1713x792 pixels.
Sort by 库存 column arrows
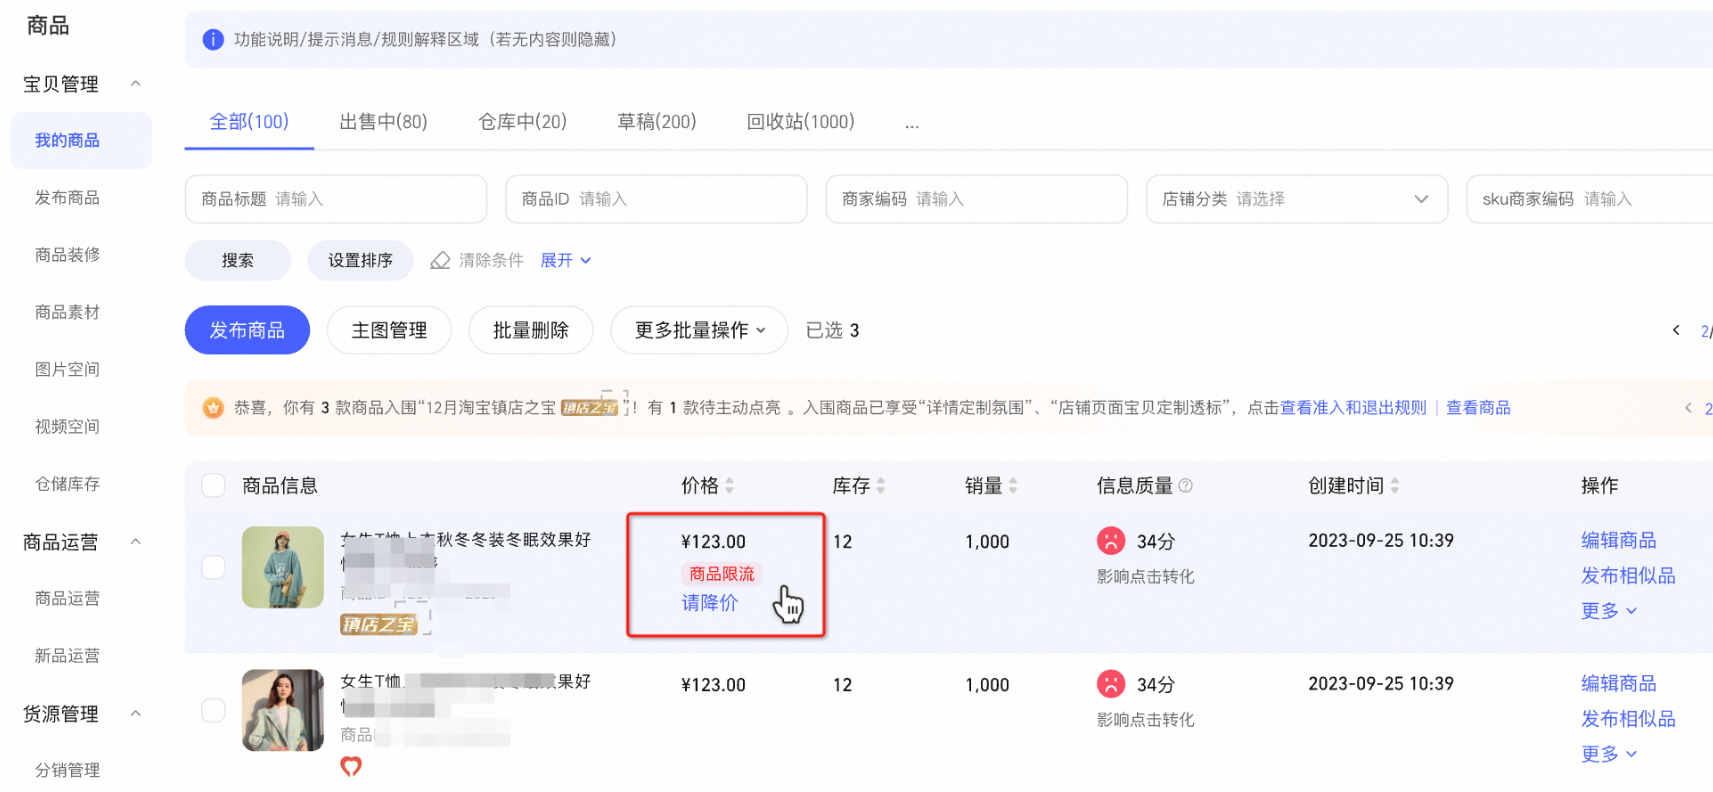[x=881, y=486]
